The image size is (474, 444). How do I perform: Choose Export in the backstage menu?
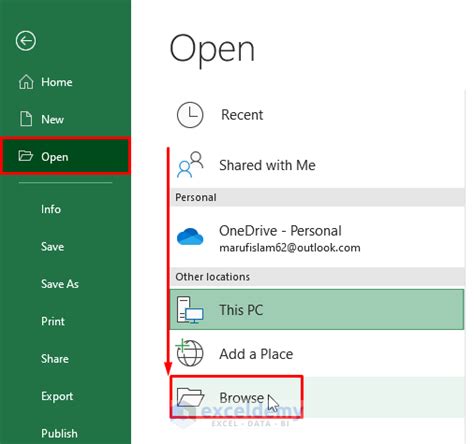[x=57, y=396]
